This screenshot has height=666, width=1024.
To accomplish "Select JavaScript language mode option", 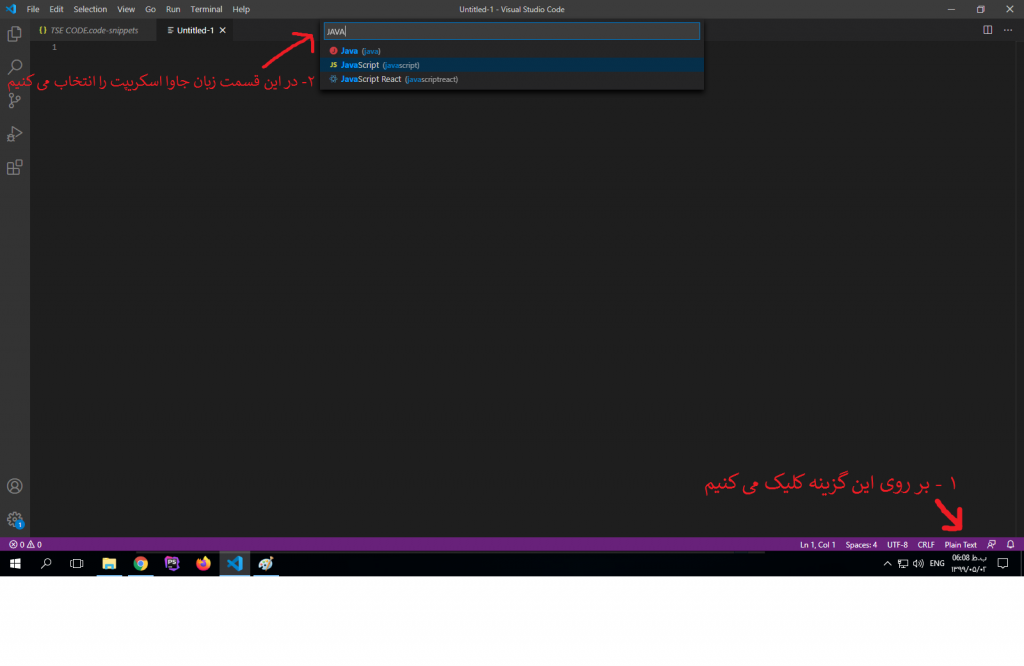I will point(511,65).
